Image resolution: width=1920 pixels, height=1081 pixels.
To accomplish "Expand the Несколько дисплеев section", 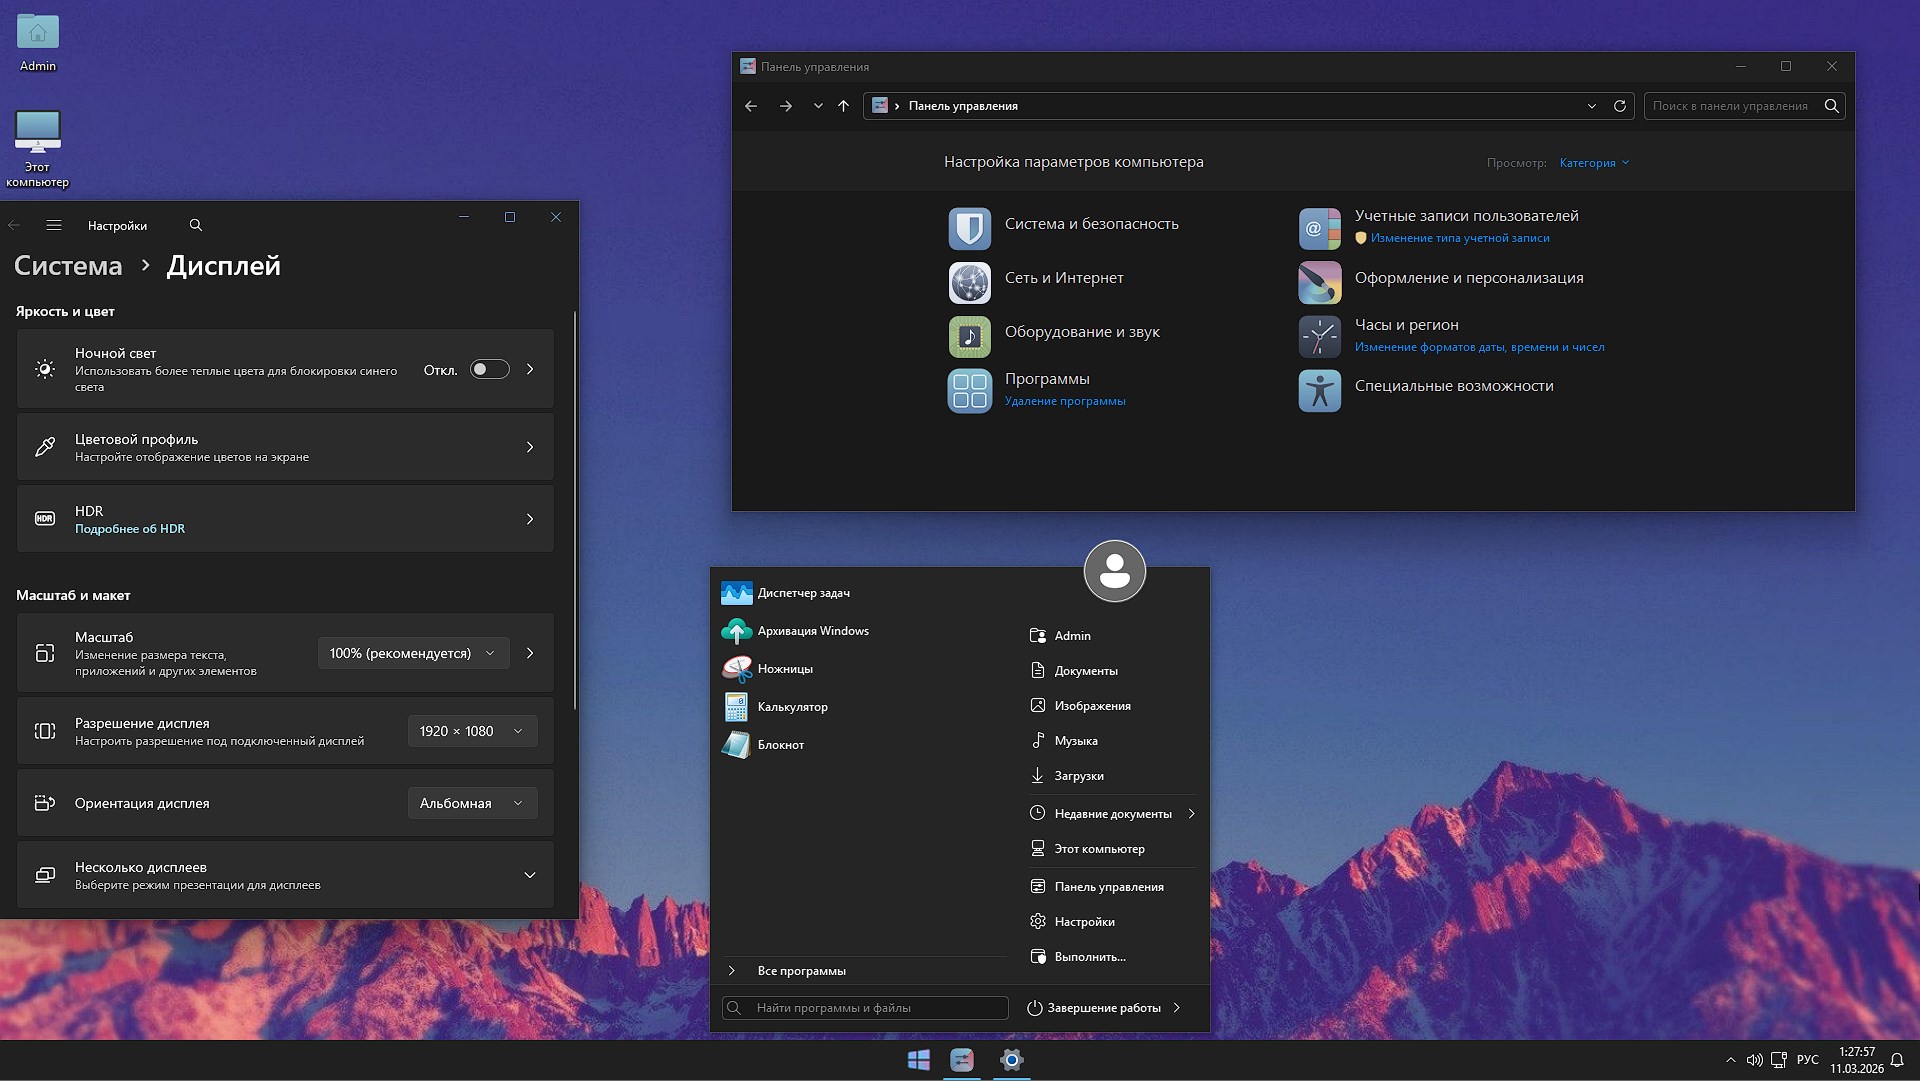I will point(529,875).
